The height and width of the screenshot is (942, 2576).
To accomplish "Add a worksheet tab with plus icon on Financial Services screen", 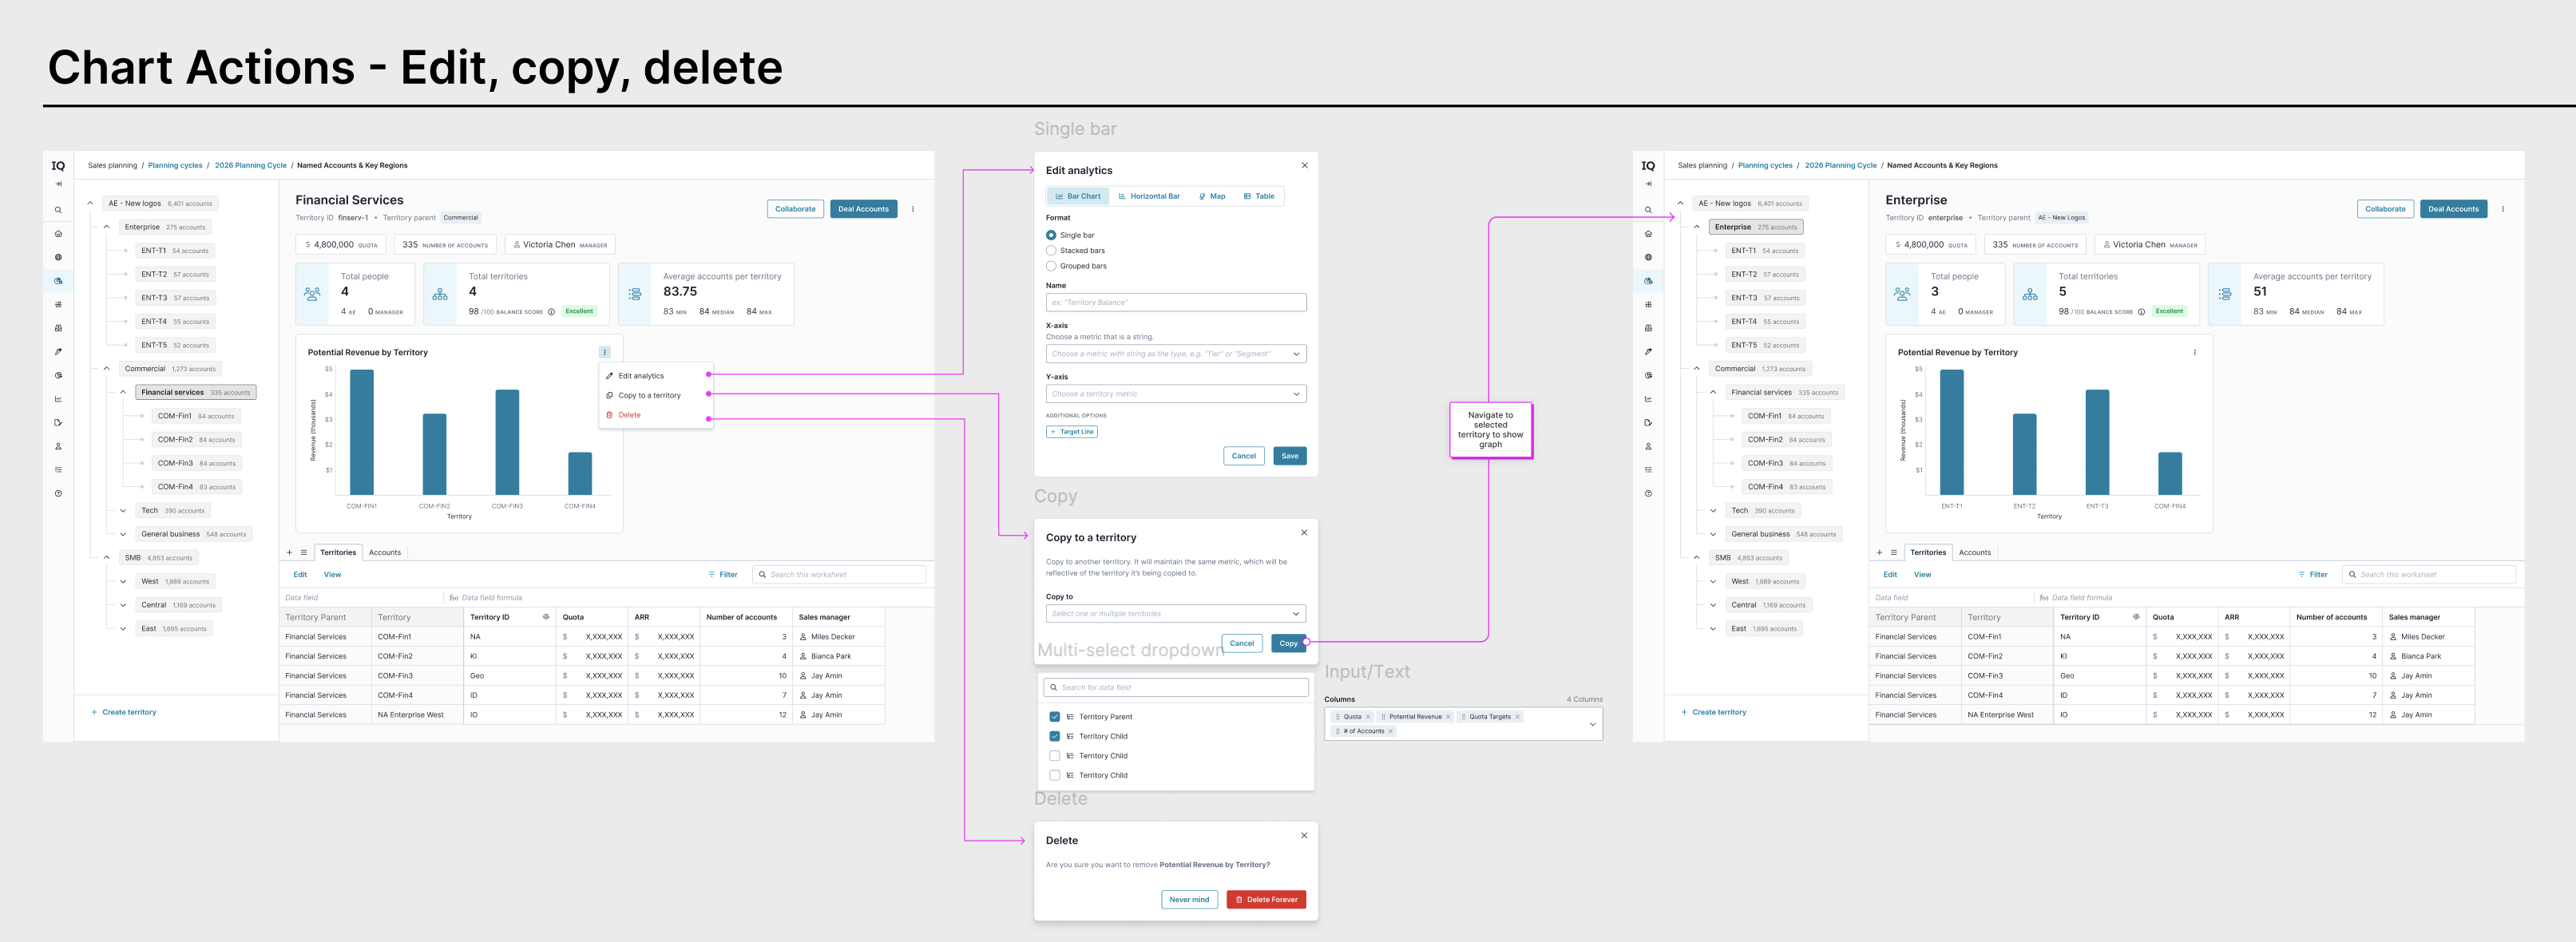I will [x=290, y=552].
